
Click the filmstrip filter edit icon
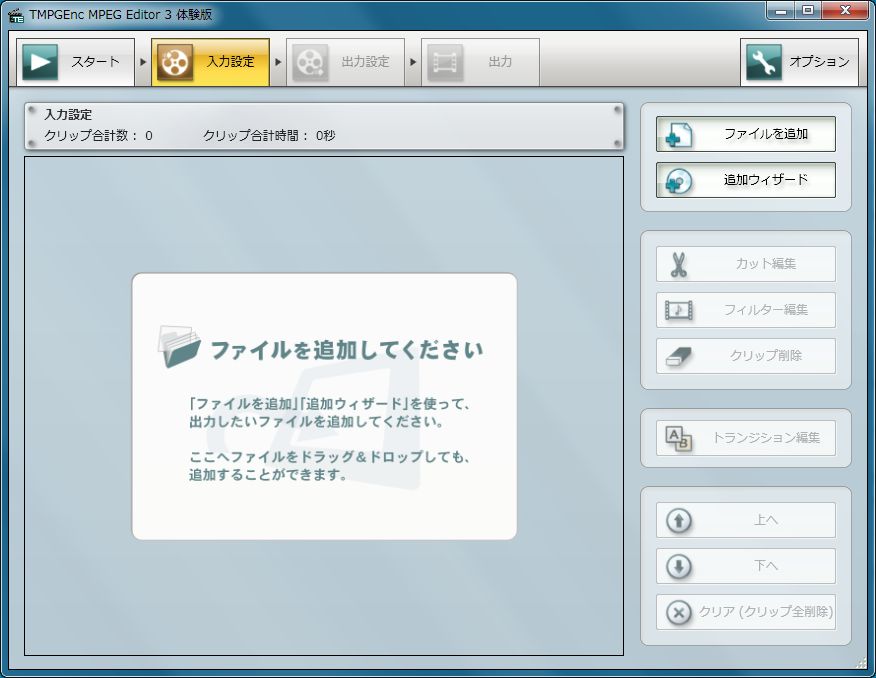[x=679, y=310]
